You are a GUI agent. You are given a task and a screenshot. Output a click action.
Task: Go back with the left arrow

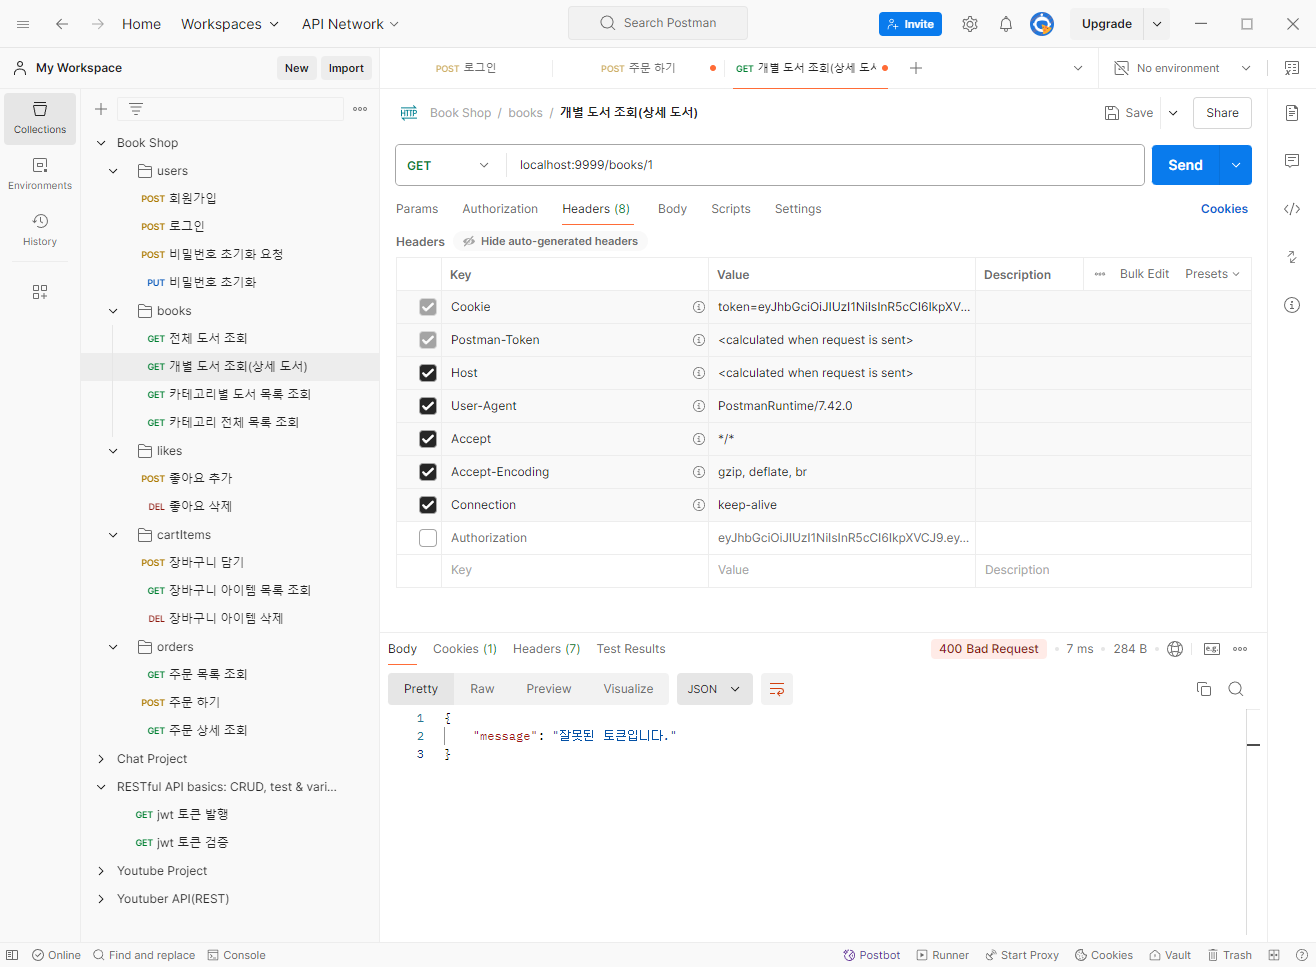(x=62, y=24)
